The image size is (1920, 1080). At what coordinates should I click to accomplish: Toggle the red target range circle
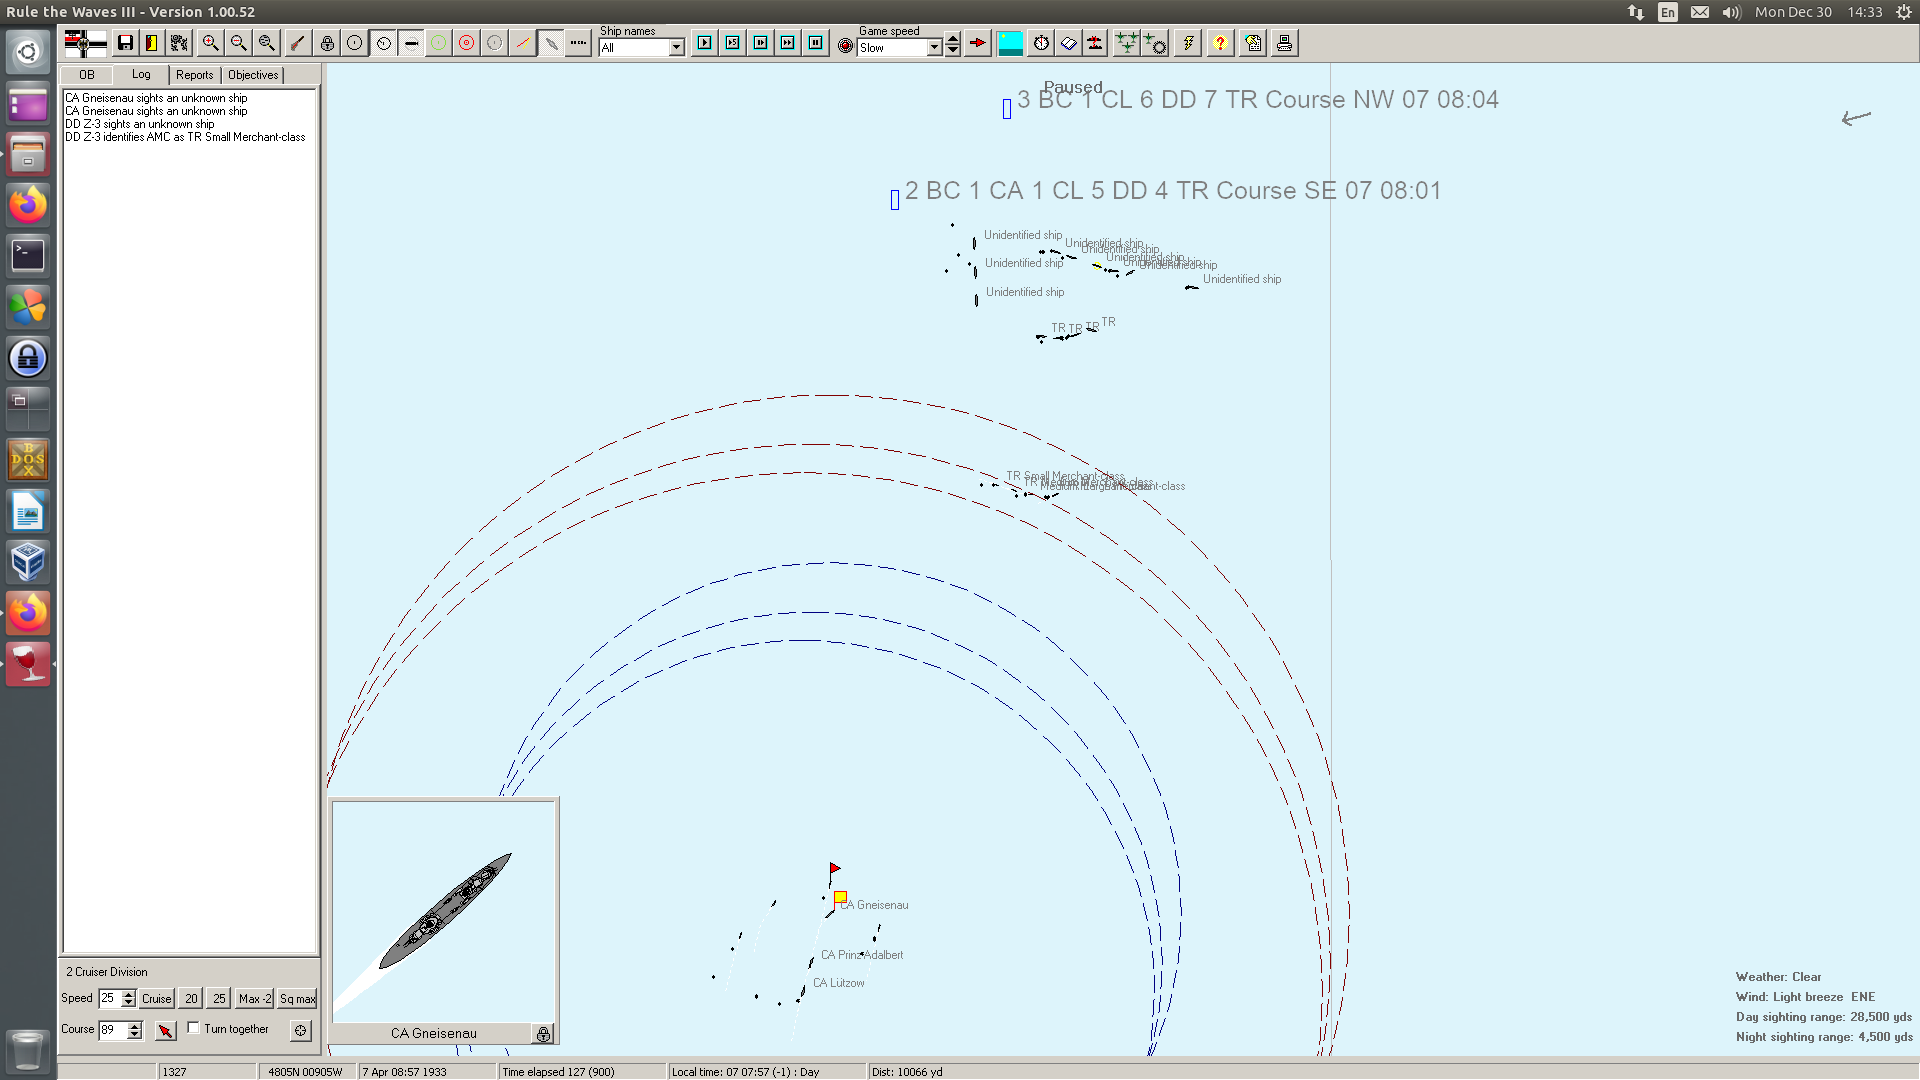[467, 43]
